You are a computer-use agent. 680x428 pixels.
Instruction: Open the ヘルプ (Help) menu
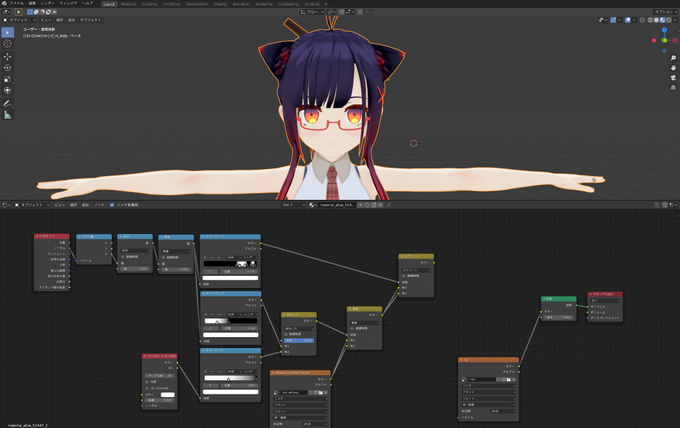(88, 3)
